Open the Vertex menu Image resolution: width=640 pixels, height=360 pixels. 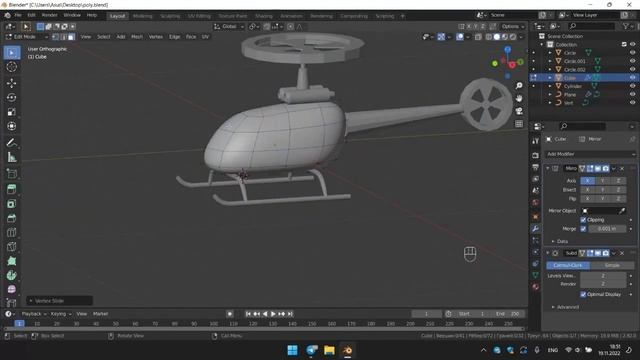[x=156, y=37]
